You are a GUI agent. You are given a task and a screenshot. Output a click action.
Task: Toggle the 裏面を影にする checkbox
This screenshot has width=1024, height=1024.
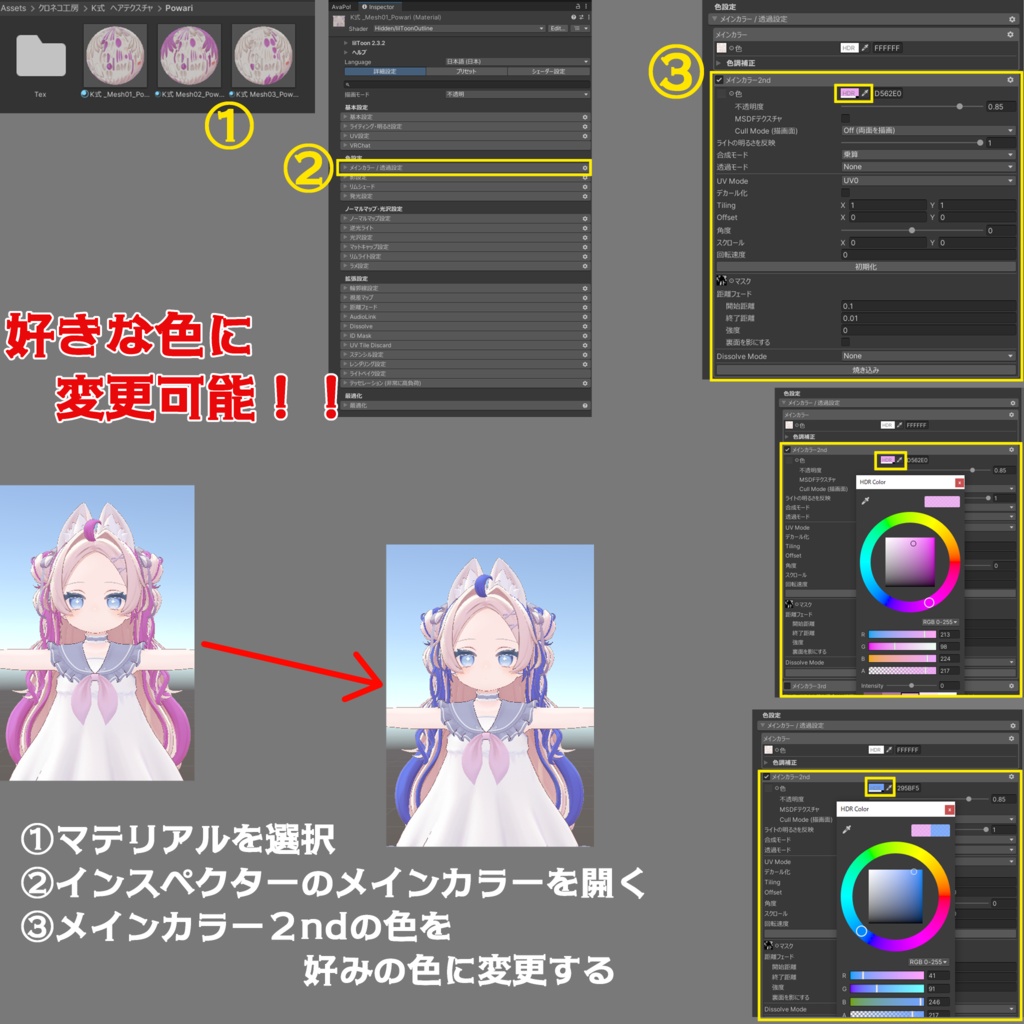point(846,342)
